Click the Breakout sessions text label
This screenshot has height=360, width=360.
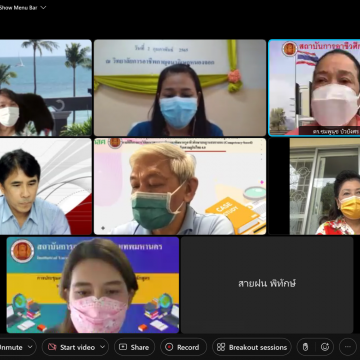click(x=258, y=347)
